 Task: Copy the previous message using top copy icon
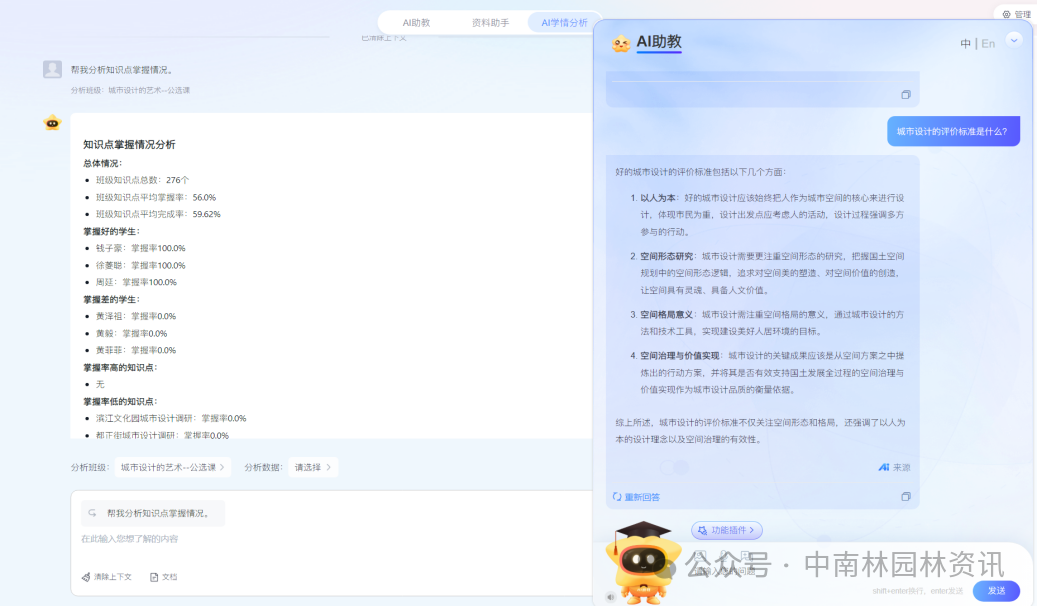(x=905, y=95)
